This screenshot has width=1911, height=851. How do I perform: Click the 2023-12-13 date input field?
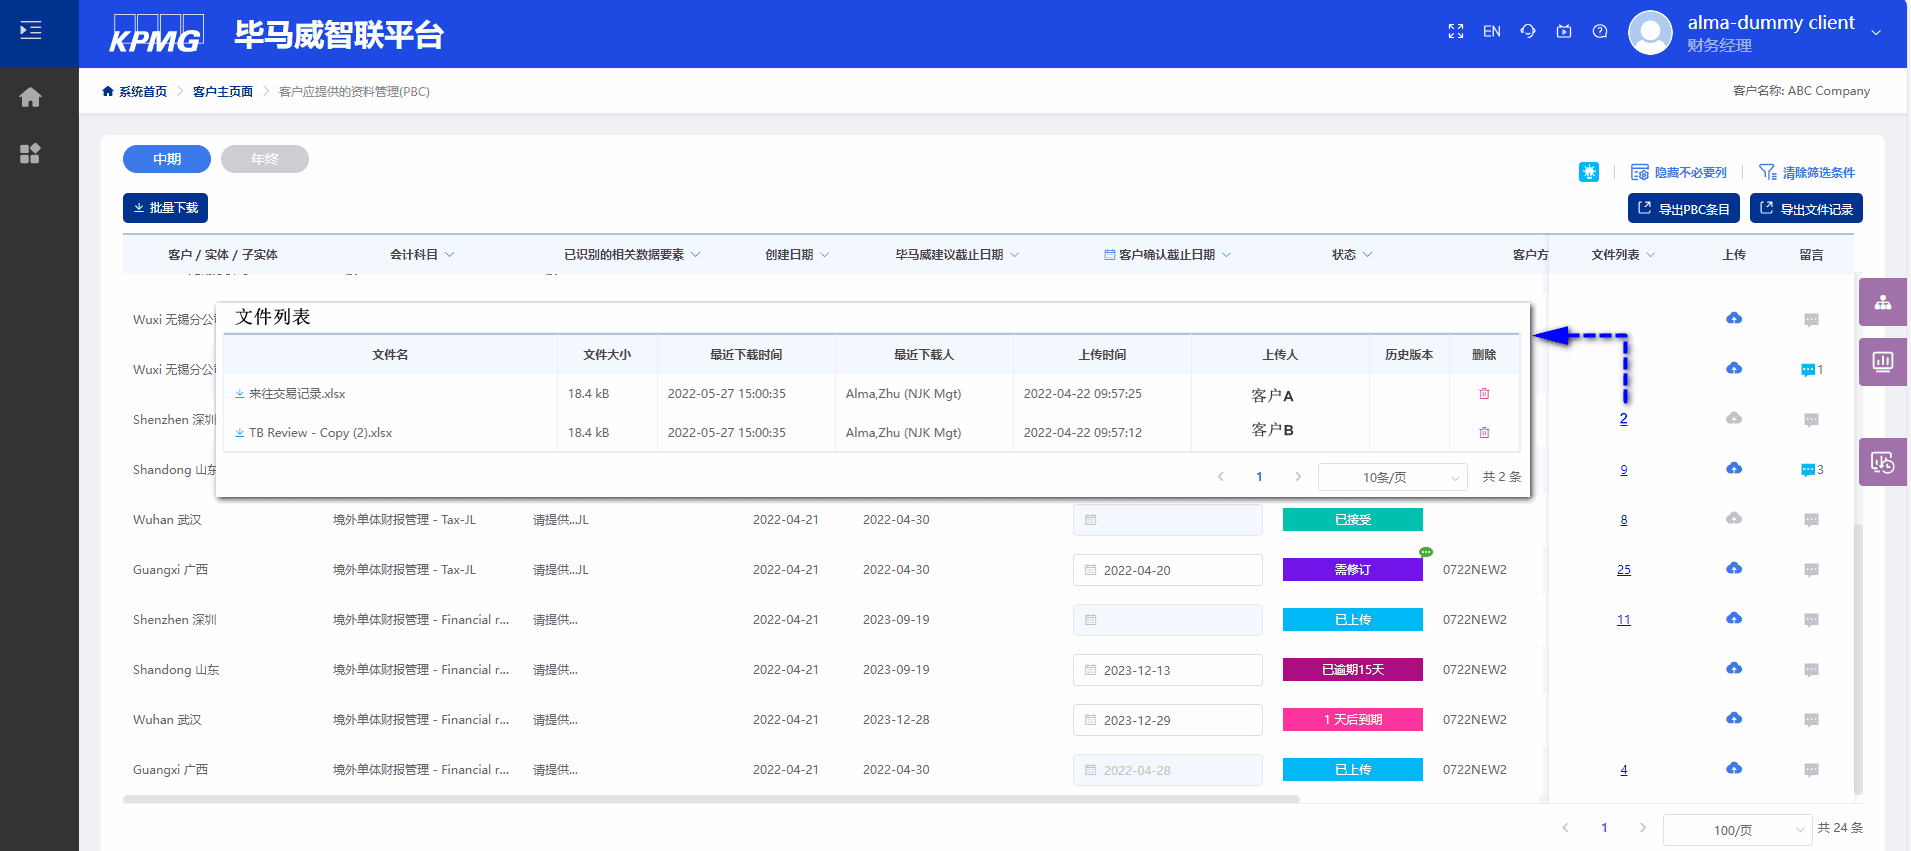[x=1167, y=670]
